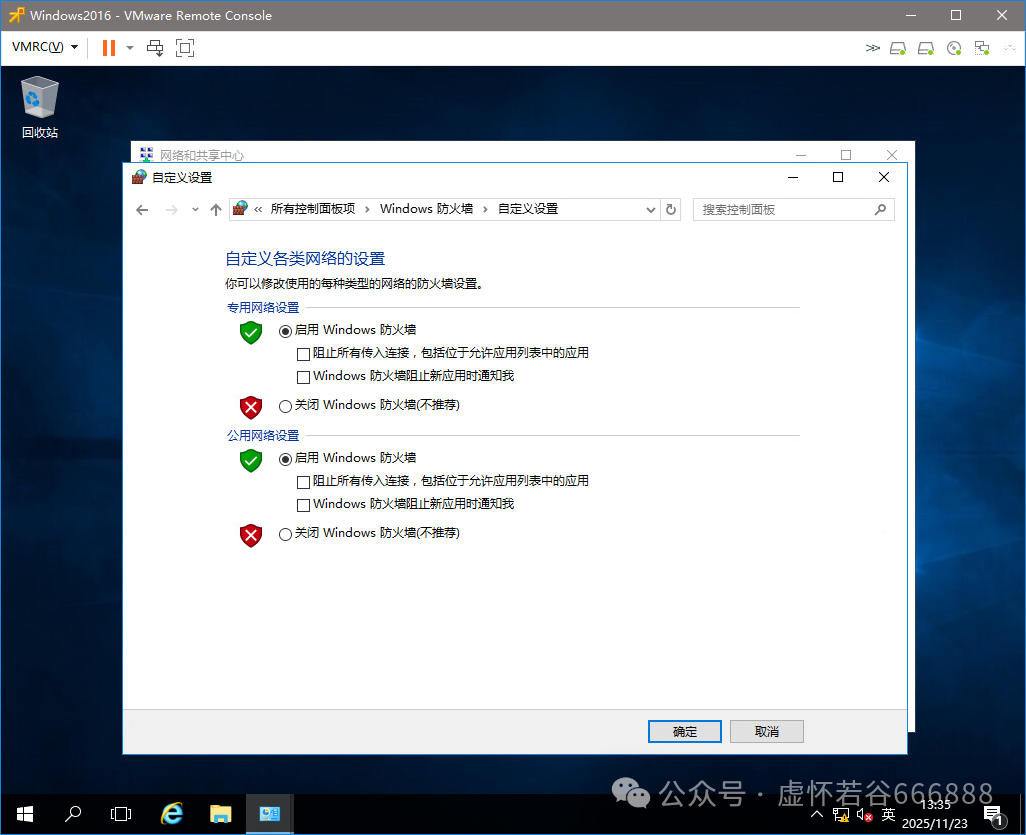Image resolution: width=1026 pixels, height=835 pixels.
Task: Open the taskbar clock and date
Action: (x=935, y=814)
